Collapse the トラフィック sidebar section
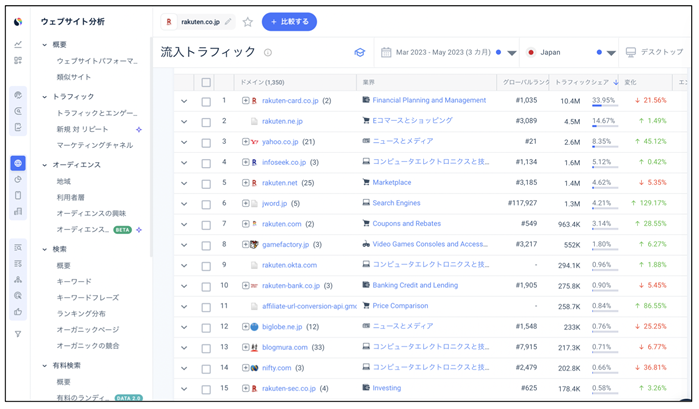The height and width of the screenshot is (409, 699). click(45, 97)
